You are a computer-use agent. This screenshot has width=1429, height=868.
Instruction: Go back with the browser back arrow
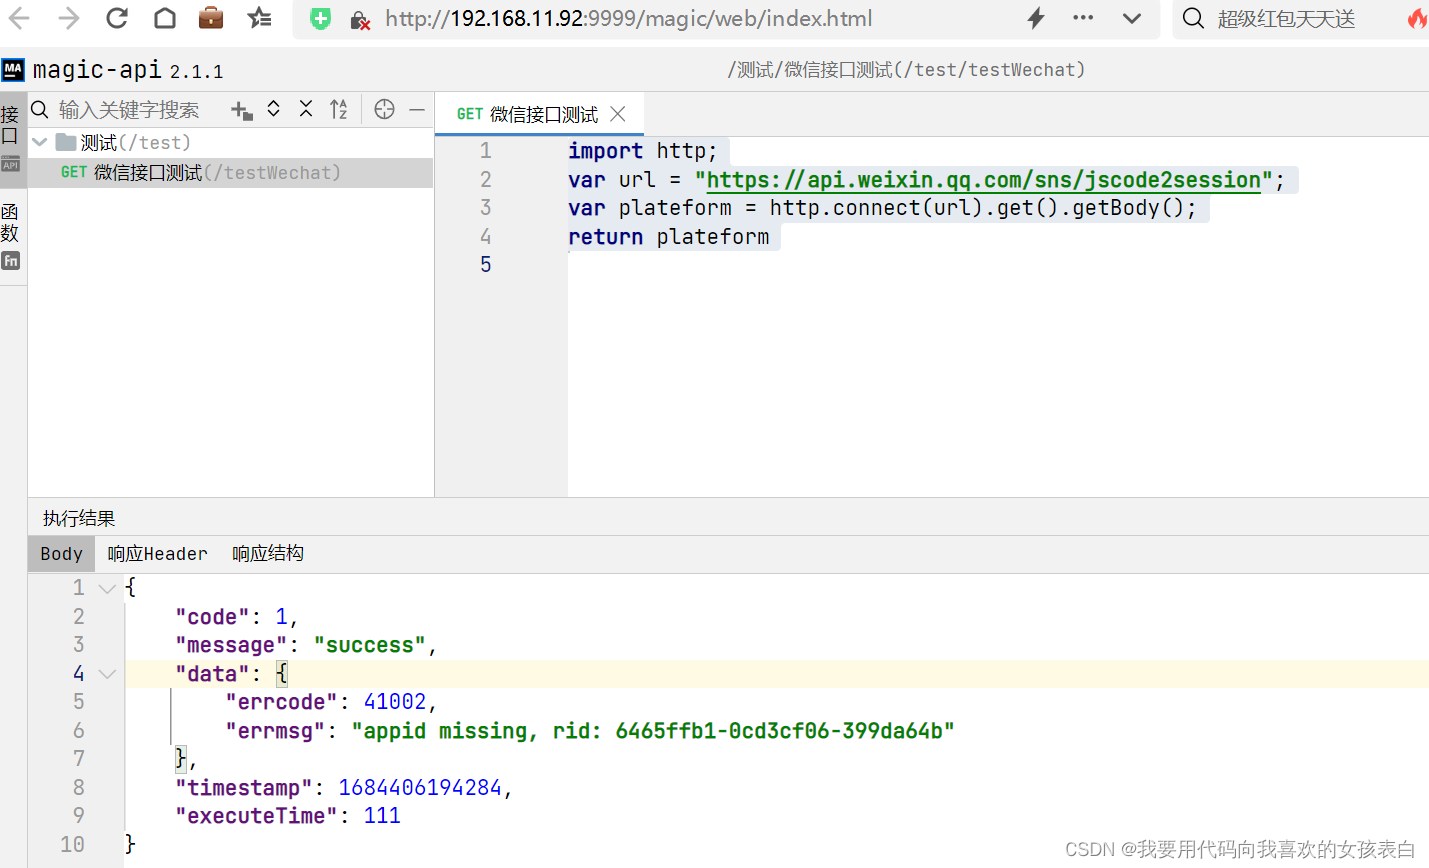pos(19,18)
